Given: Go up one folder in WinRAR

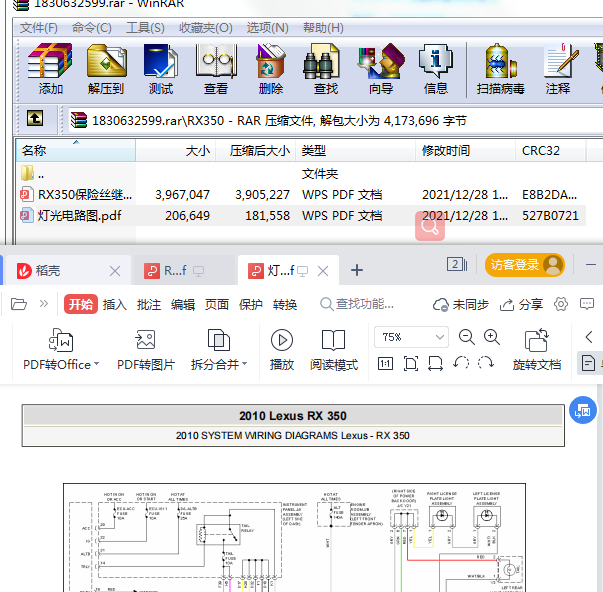Looking at the screenshot, I should pyautogui.click(x=35, y=118).
